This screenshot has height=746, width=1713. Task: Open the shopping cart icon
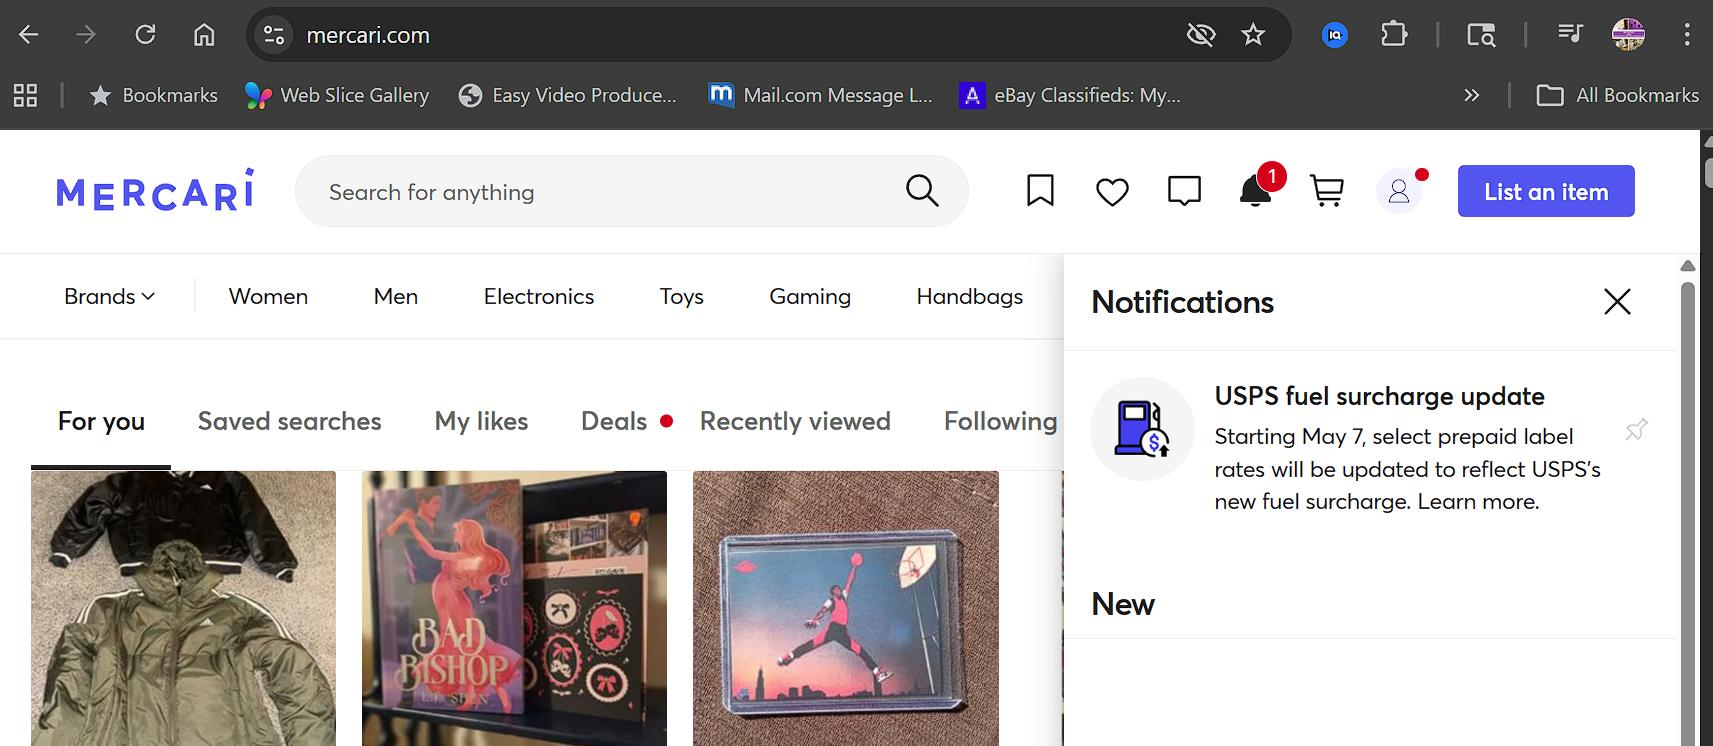tap(1327, 190)
